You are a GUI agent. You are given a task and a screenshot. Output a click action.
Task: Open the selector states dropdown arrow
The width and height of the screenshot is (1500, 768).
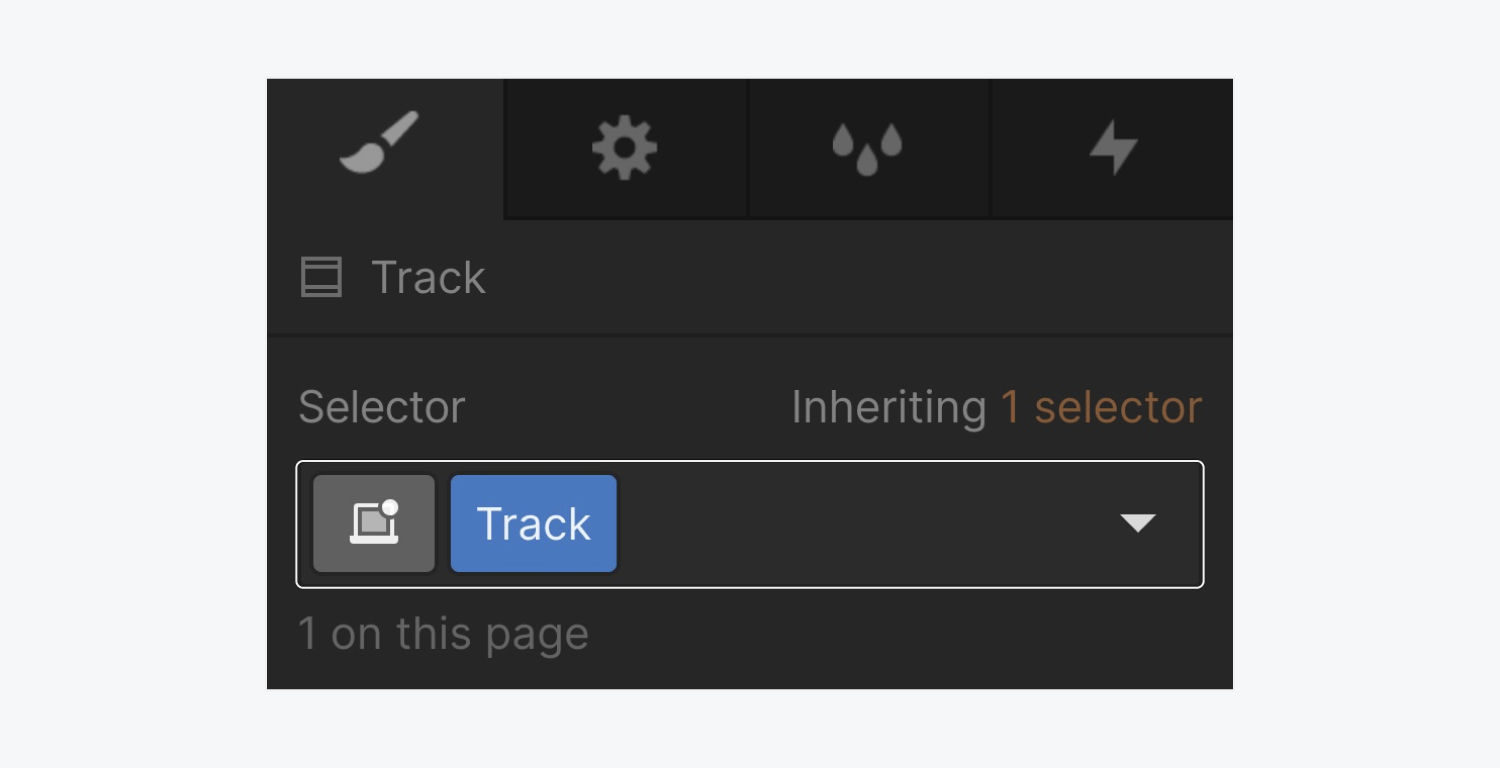1138,523
